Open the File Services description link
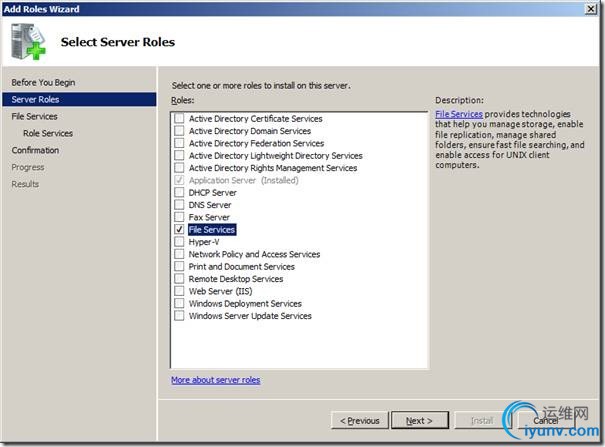The height and width of the screenshot is (447, 605). point(459,114)
